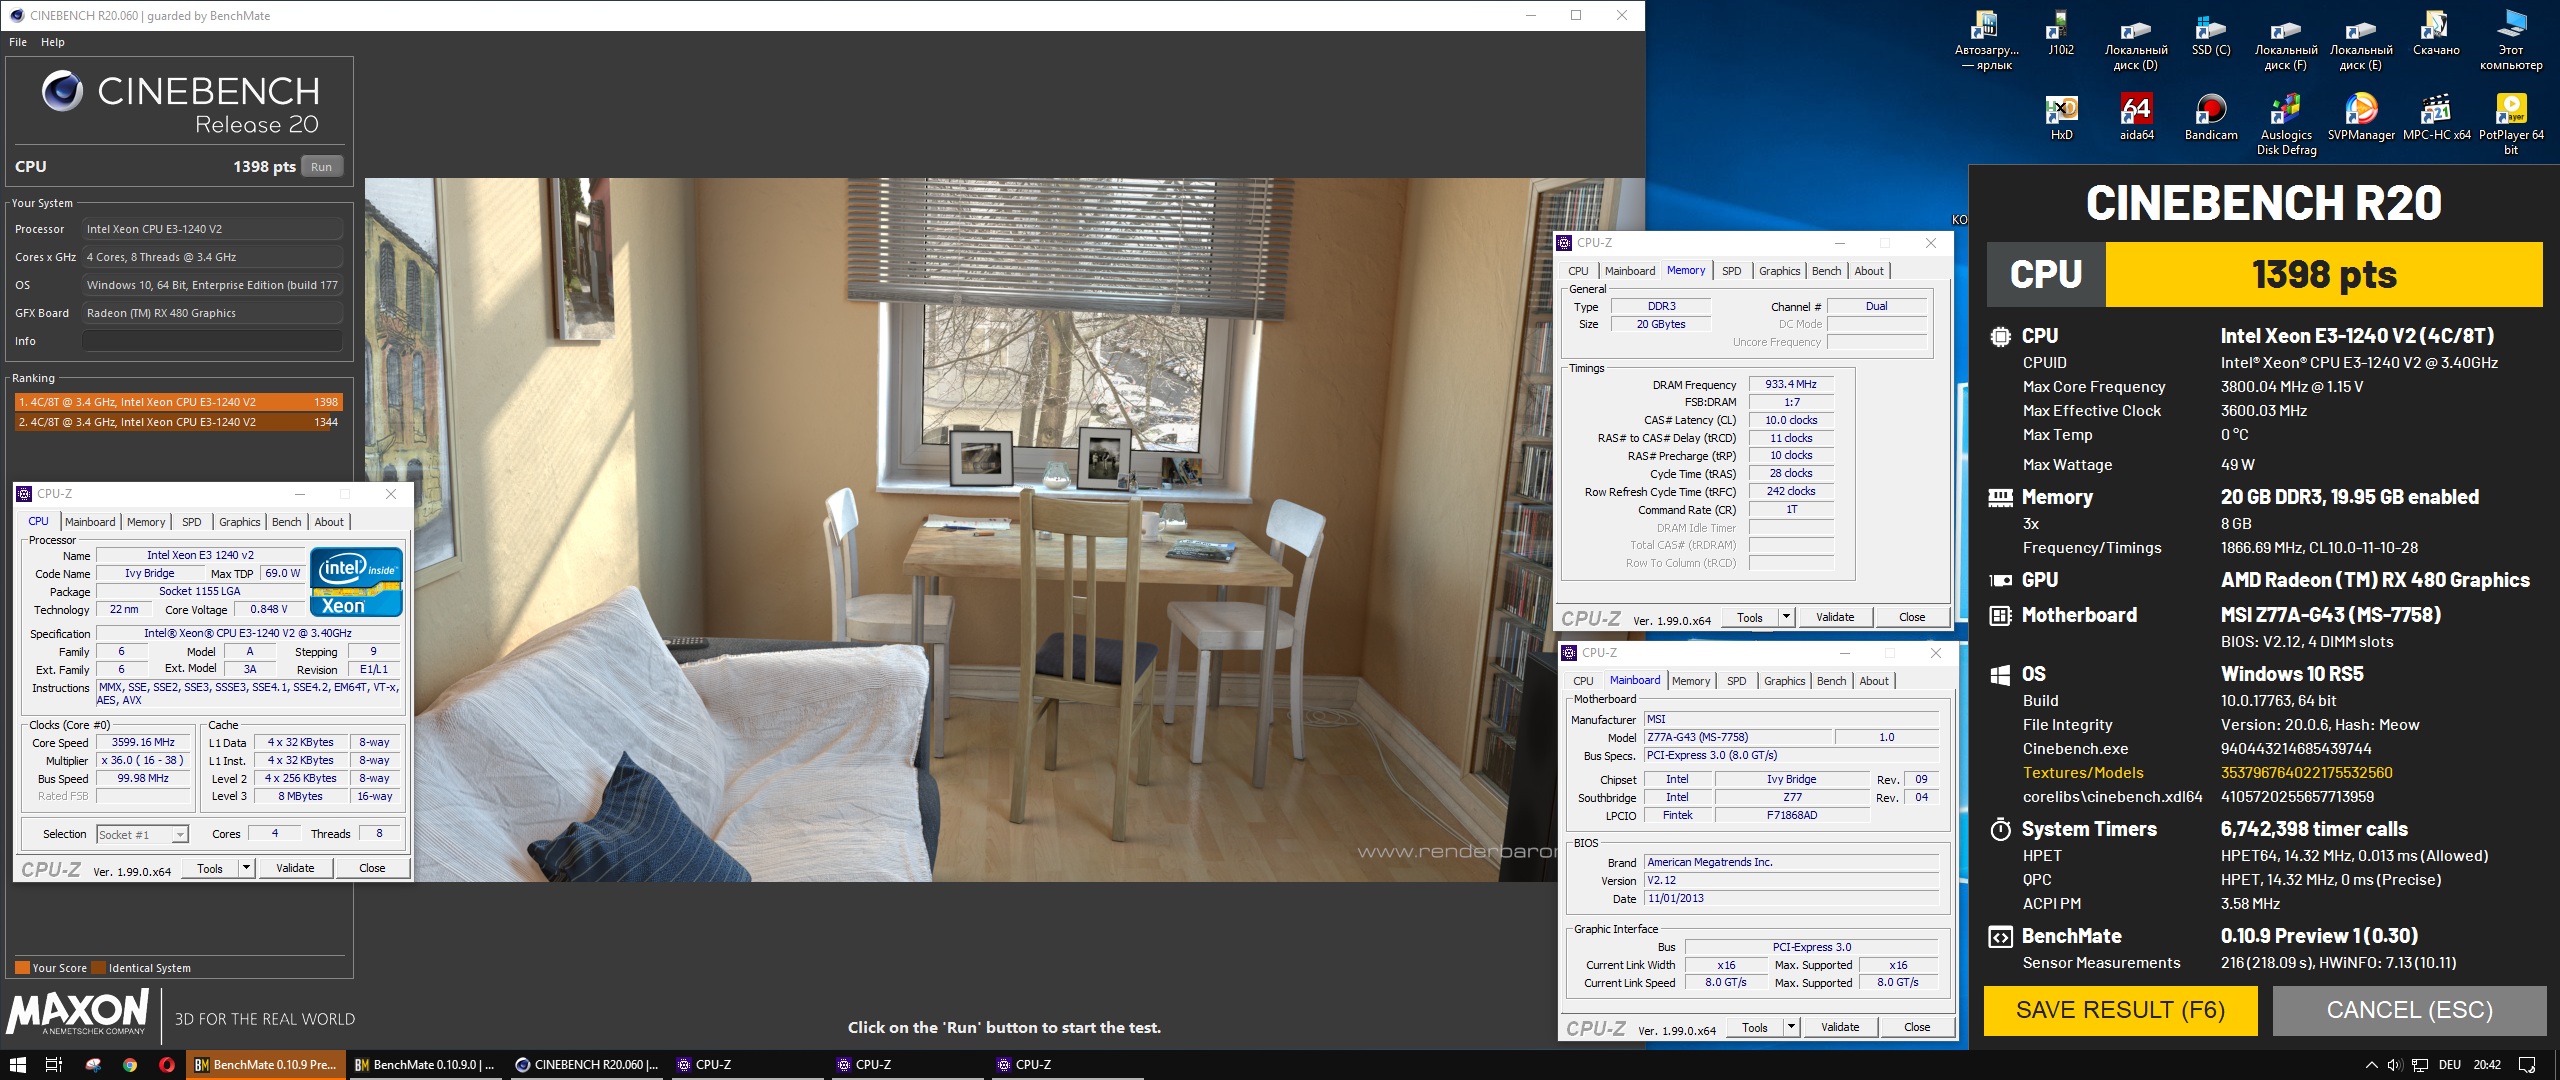Screen dimensions: 2560x1080
Task: Select About tab in Mainboard CPU-Z window
Action: (1874, 681)
